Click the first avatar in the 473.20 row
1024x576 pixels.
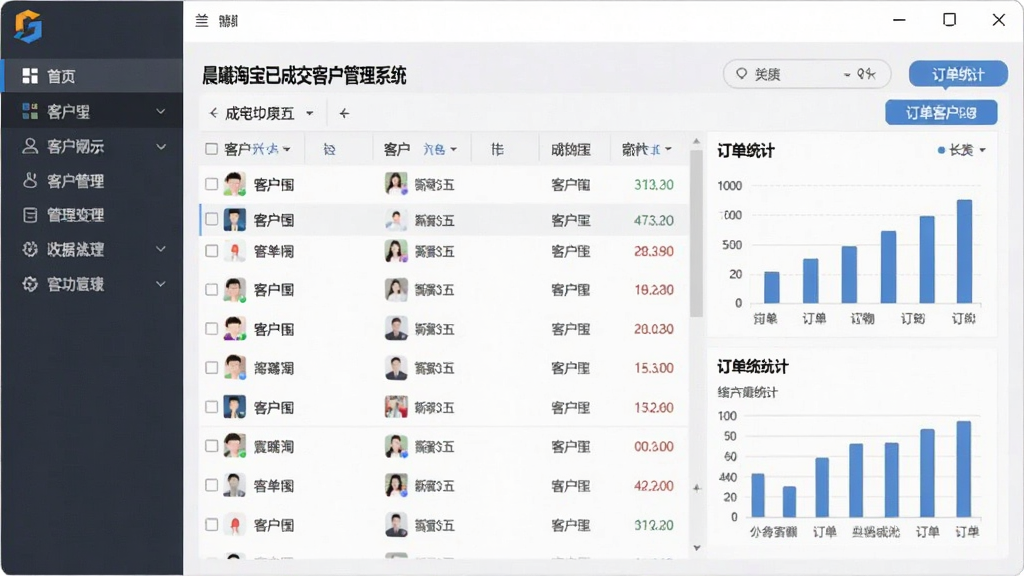234,219
